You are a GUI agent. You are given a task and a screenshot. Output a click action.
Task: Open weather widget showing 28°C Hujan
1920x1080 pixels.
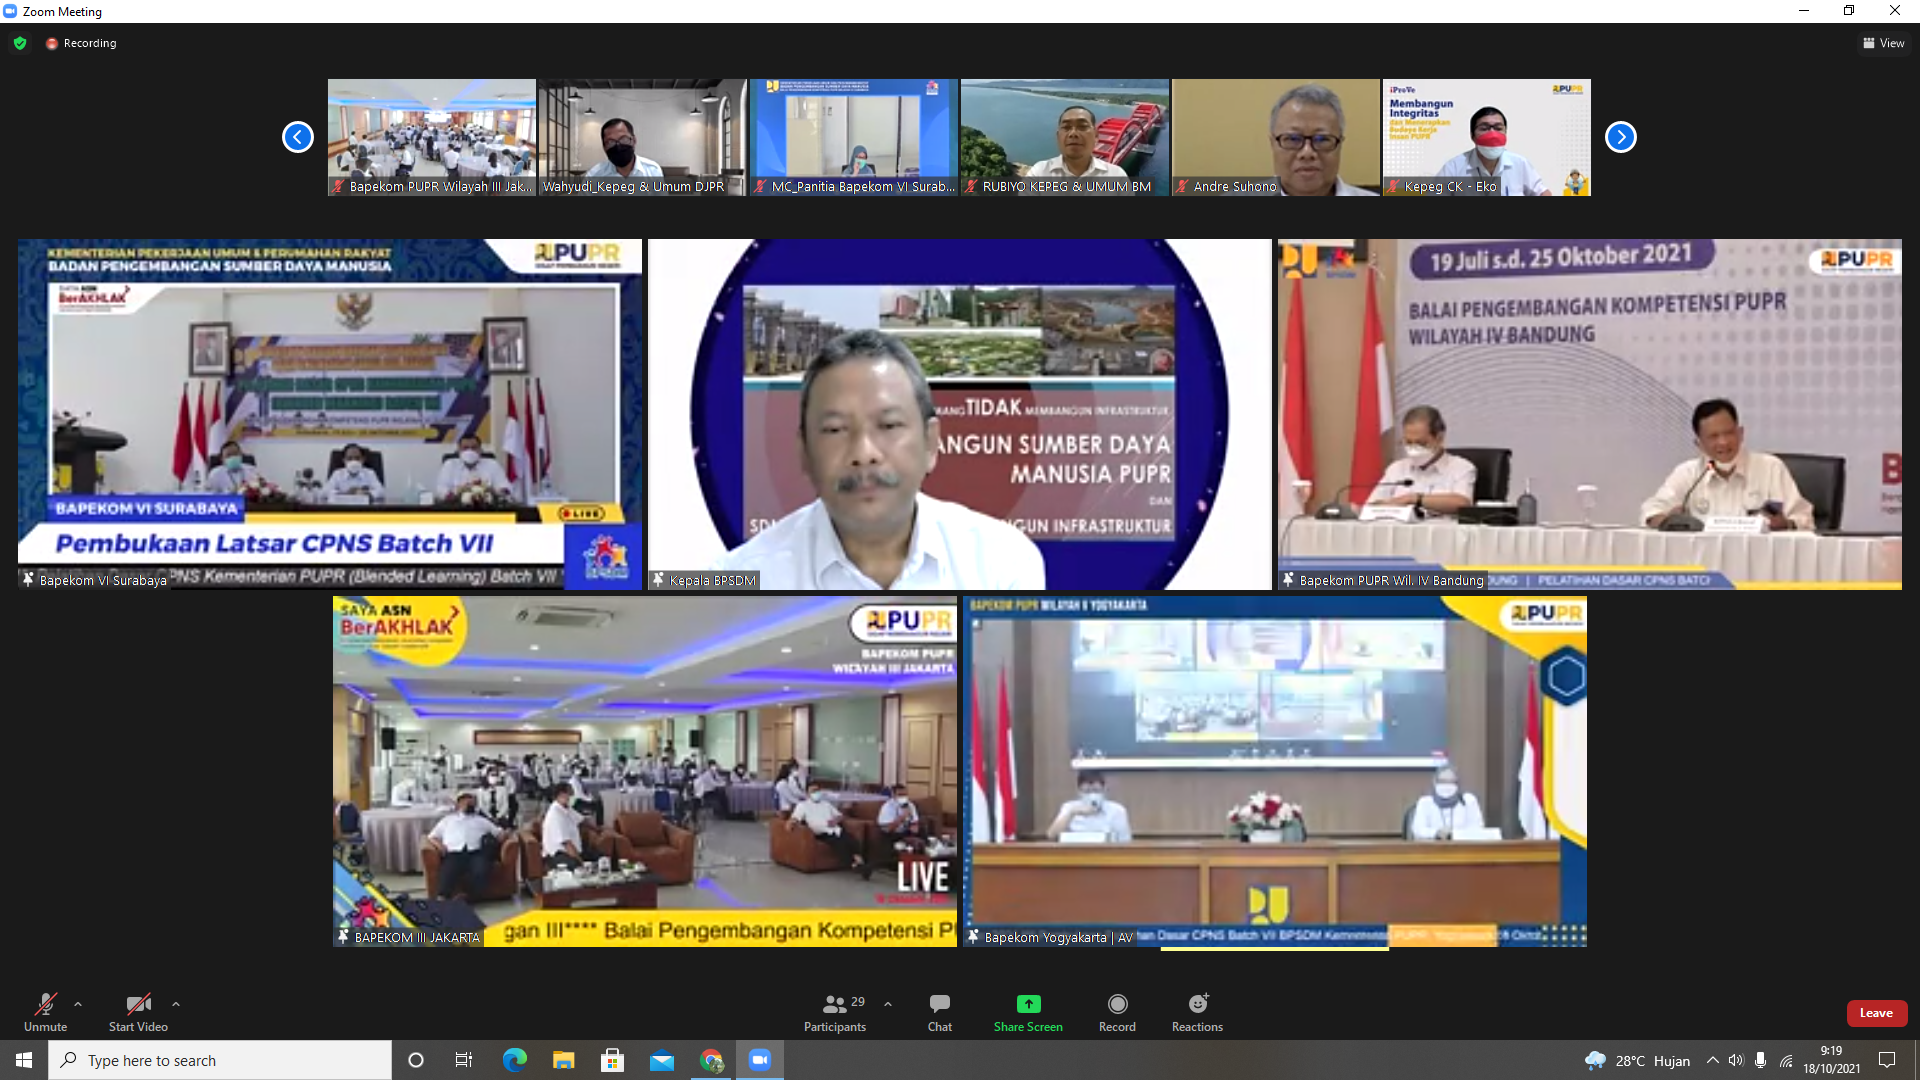click(1637, 1060)
